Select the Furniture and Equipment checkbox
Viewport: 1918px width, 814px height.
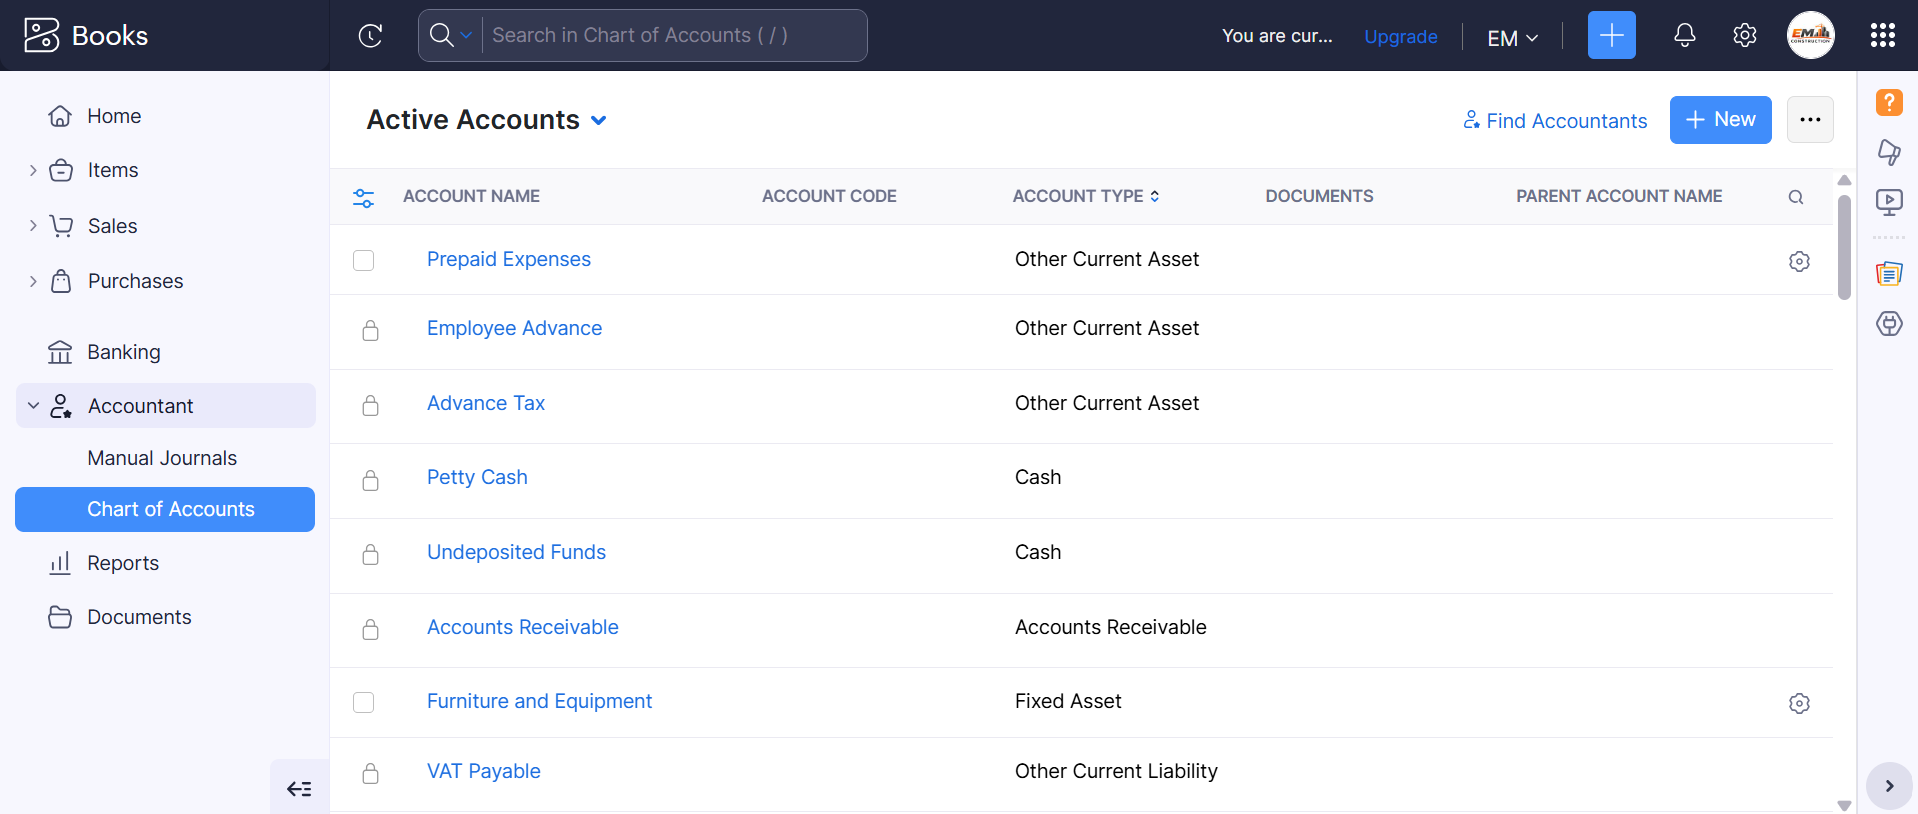click(x=363, y=702)
